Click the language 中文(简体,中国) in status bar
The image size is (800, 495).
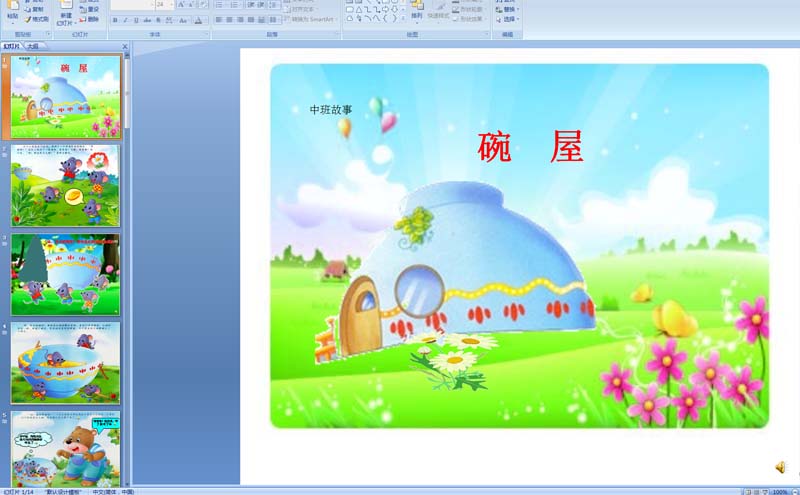[113, 491]
